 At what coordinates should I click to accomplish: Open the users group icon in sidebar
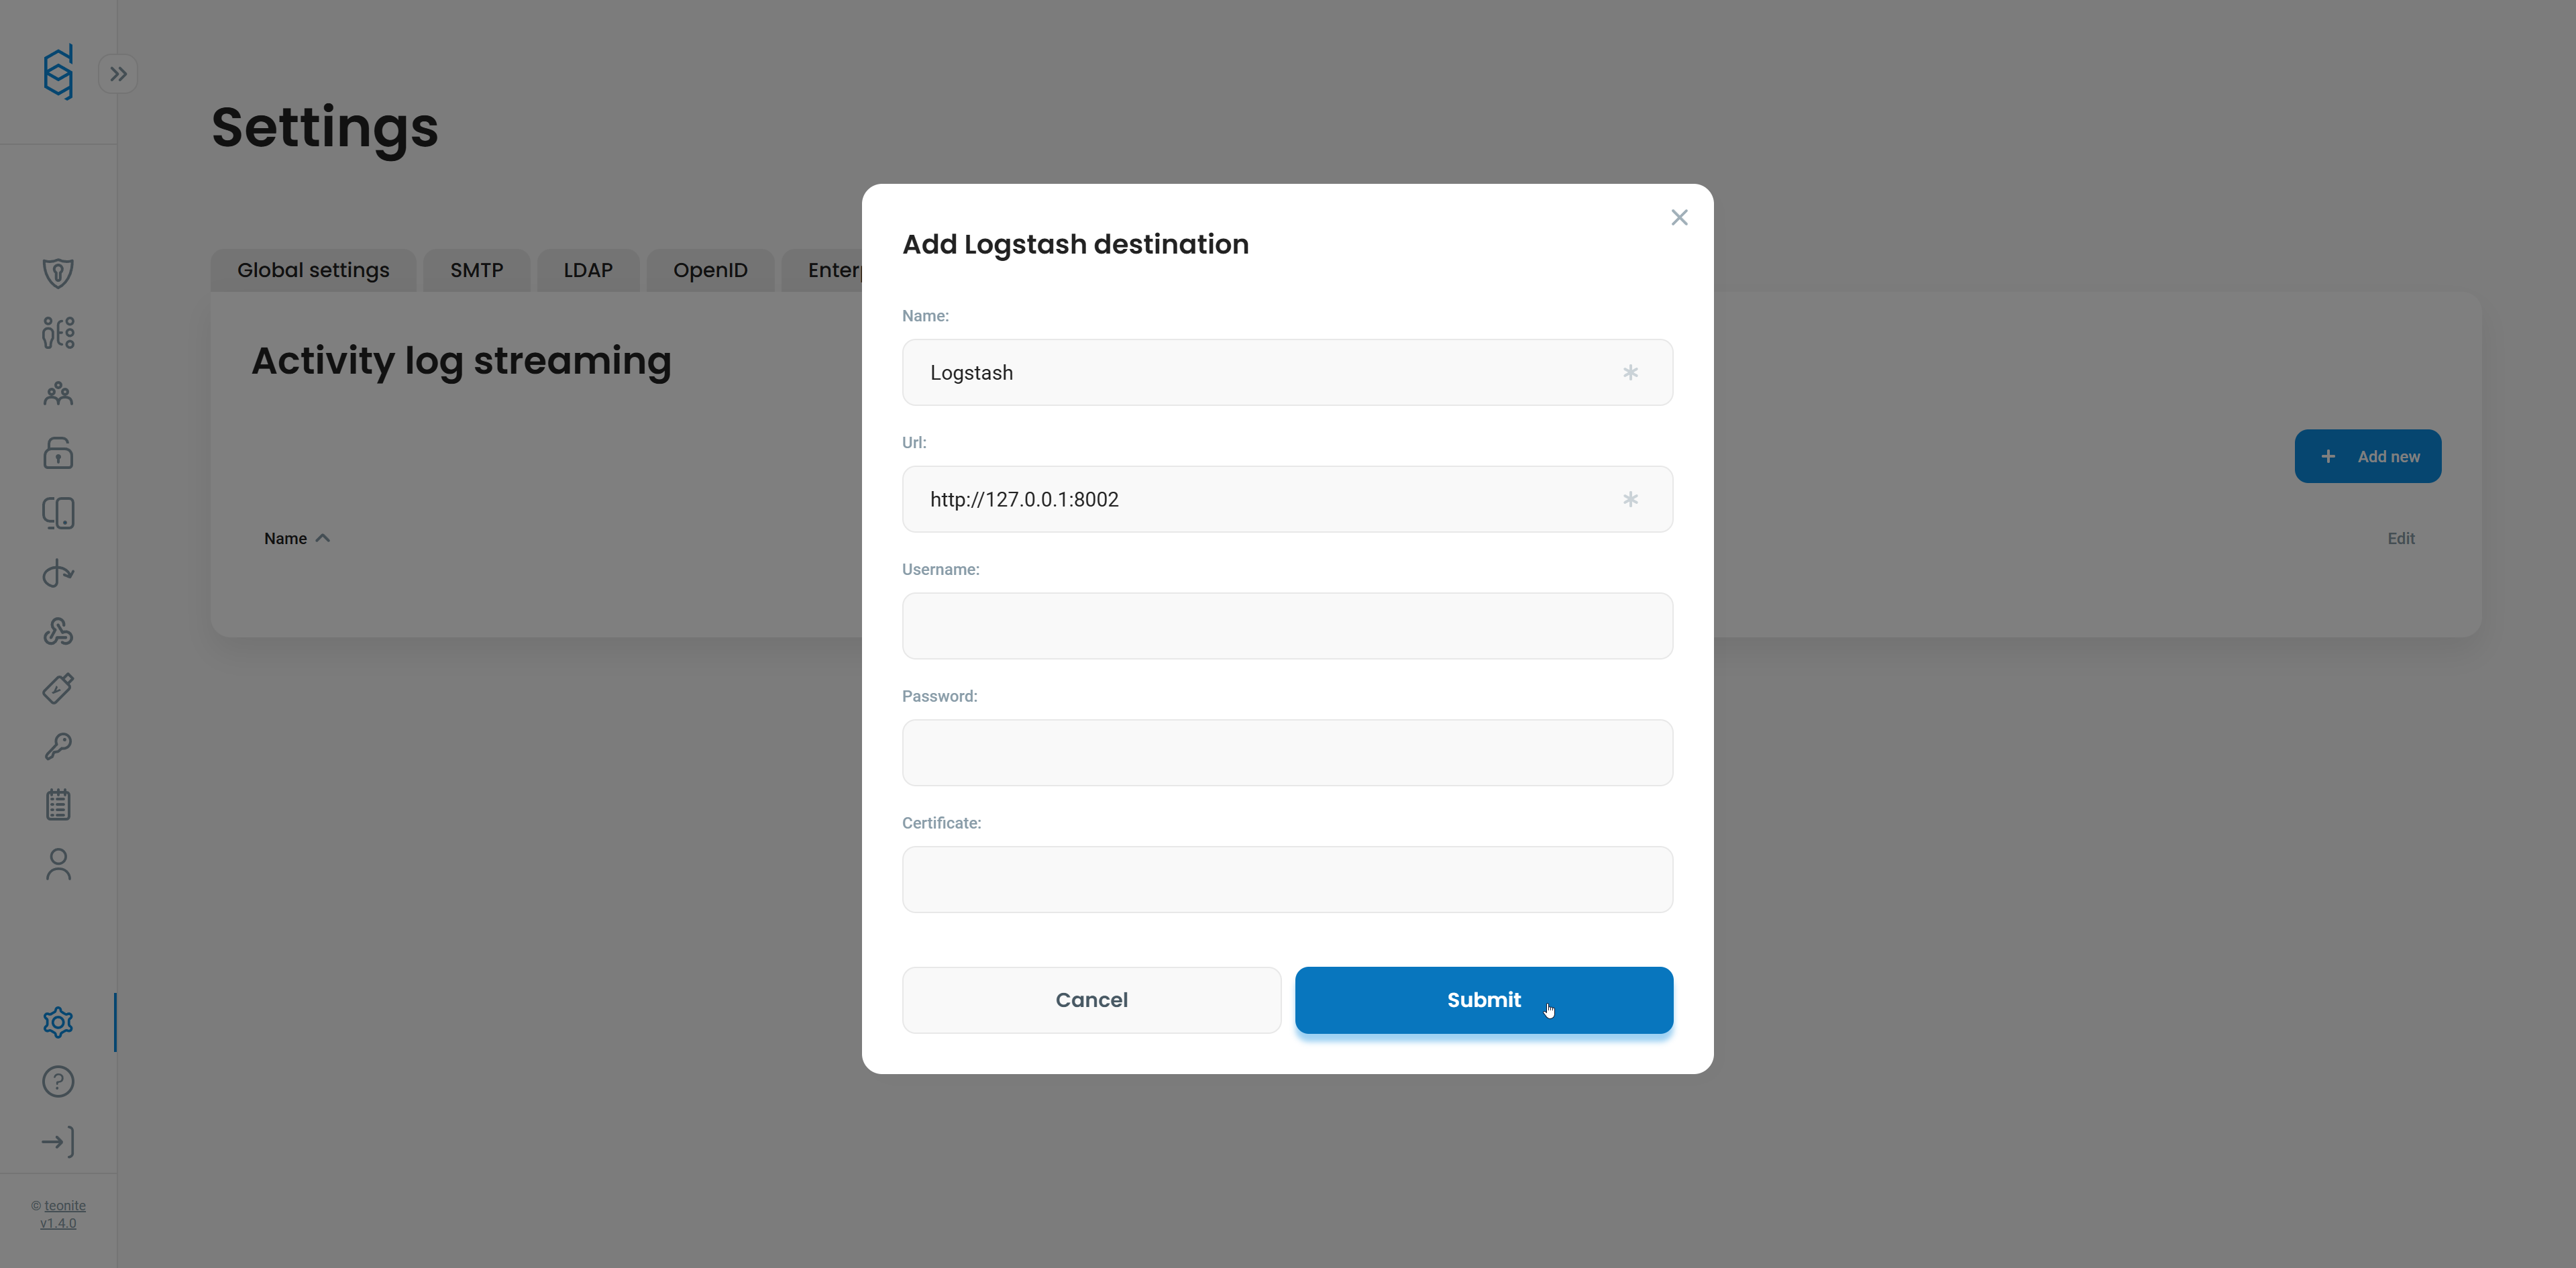[x=58, y=393]
